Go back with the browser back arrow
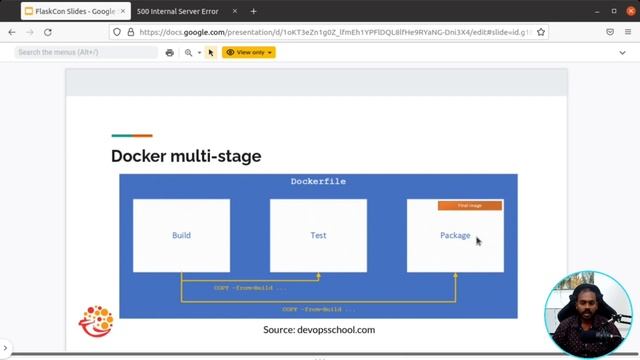 11,32
